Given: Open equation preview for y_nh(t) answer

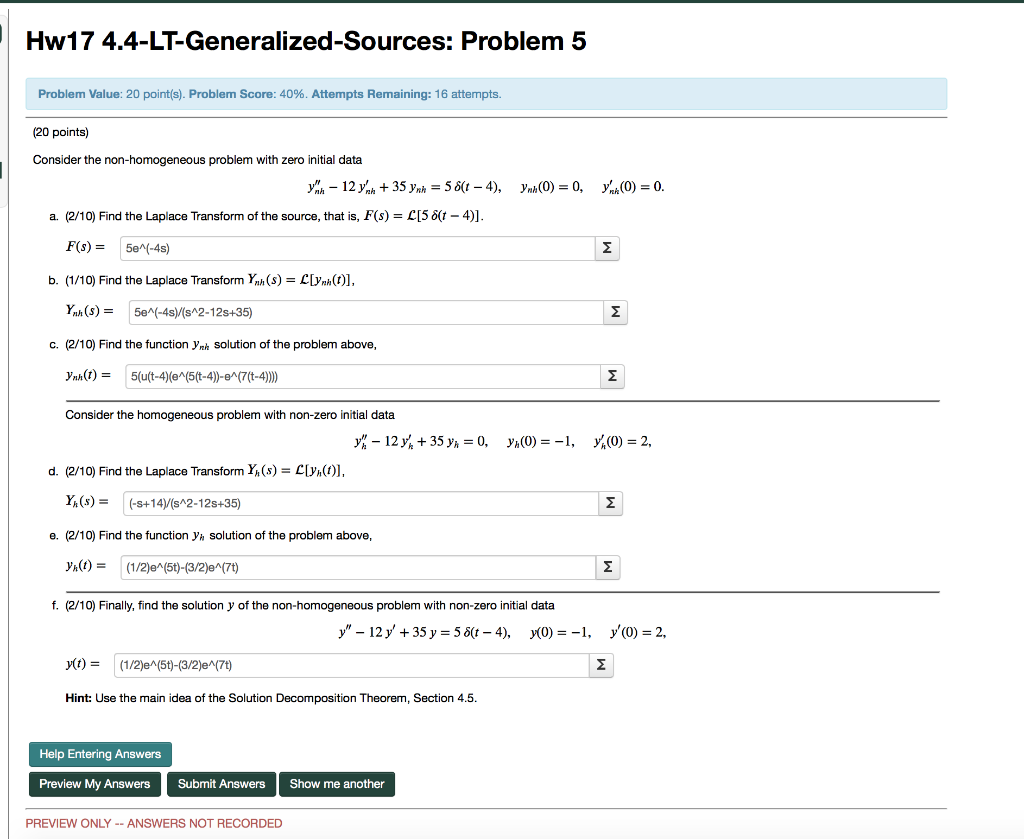Looking at the screenshot, I should pyautogui.click(x=611, y=375).
